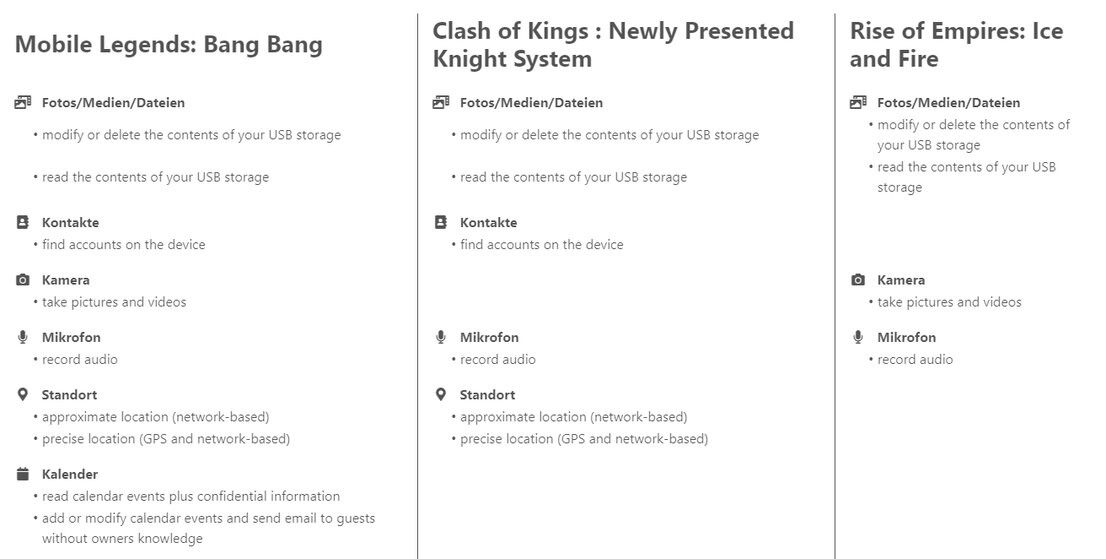Click the photos/media icon under Clash of Kings
This screenshot has height=559, width=1106.
(x=441, y=102)
